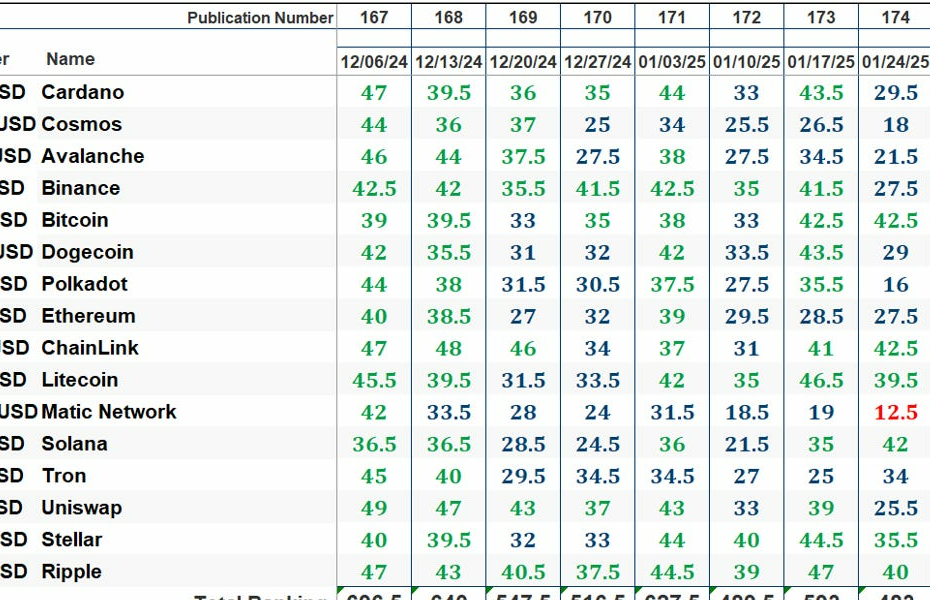Click Cardano's 29.5 value under 01/24/25
The image size is (930, 600).
pyautogui.click(x=896, y=92)
